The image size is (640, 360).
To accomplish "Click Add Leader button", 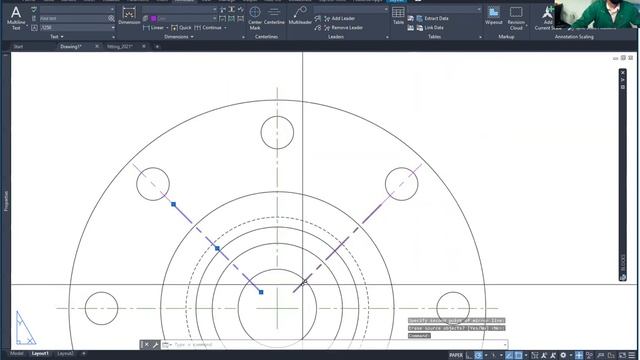I will pos(339,18).
